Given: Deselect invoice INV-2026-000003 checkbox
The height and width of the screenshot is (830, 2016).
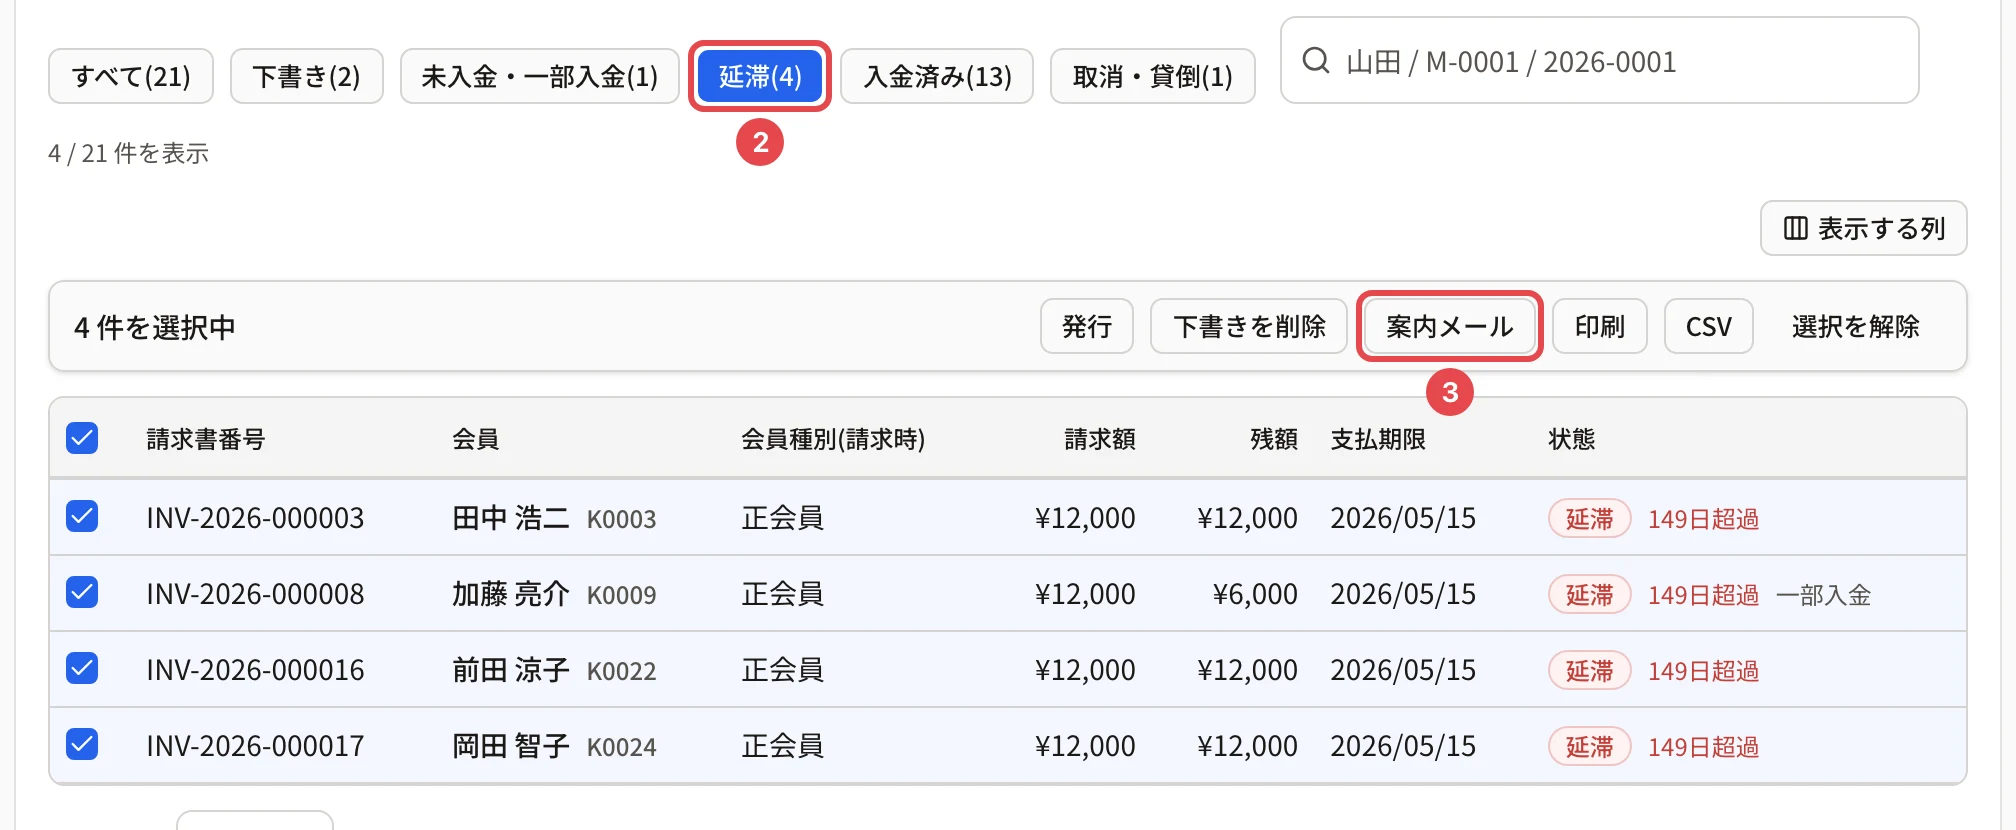Looking at the screenshot, I should coord(82,516).
